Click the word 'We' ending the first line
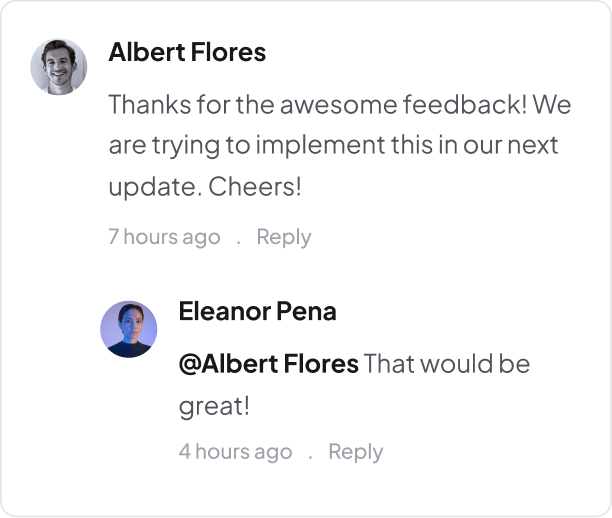This screenshot has height=518, width=612. click(x=552, y=105)
